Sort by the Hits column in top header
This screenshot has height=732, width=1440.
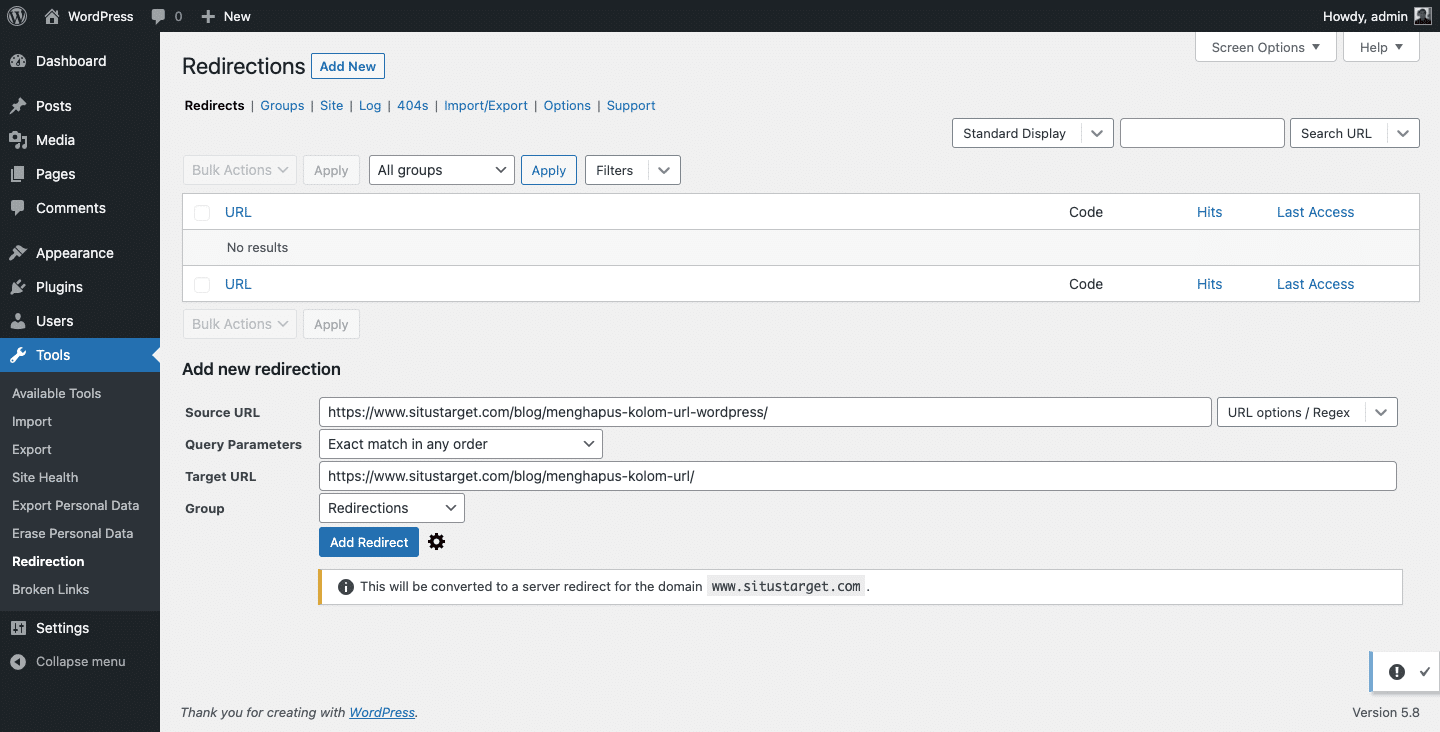(1210, 212)
